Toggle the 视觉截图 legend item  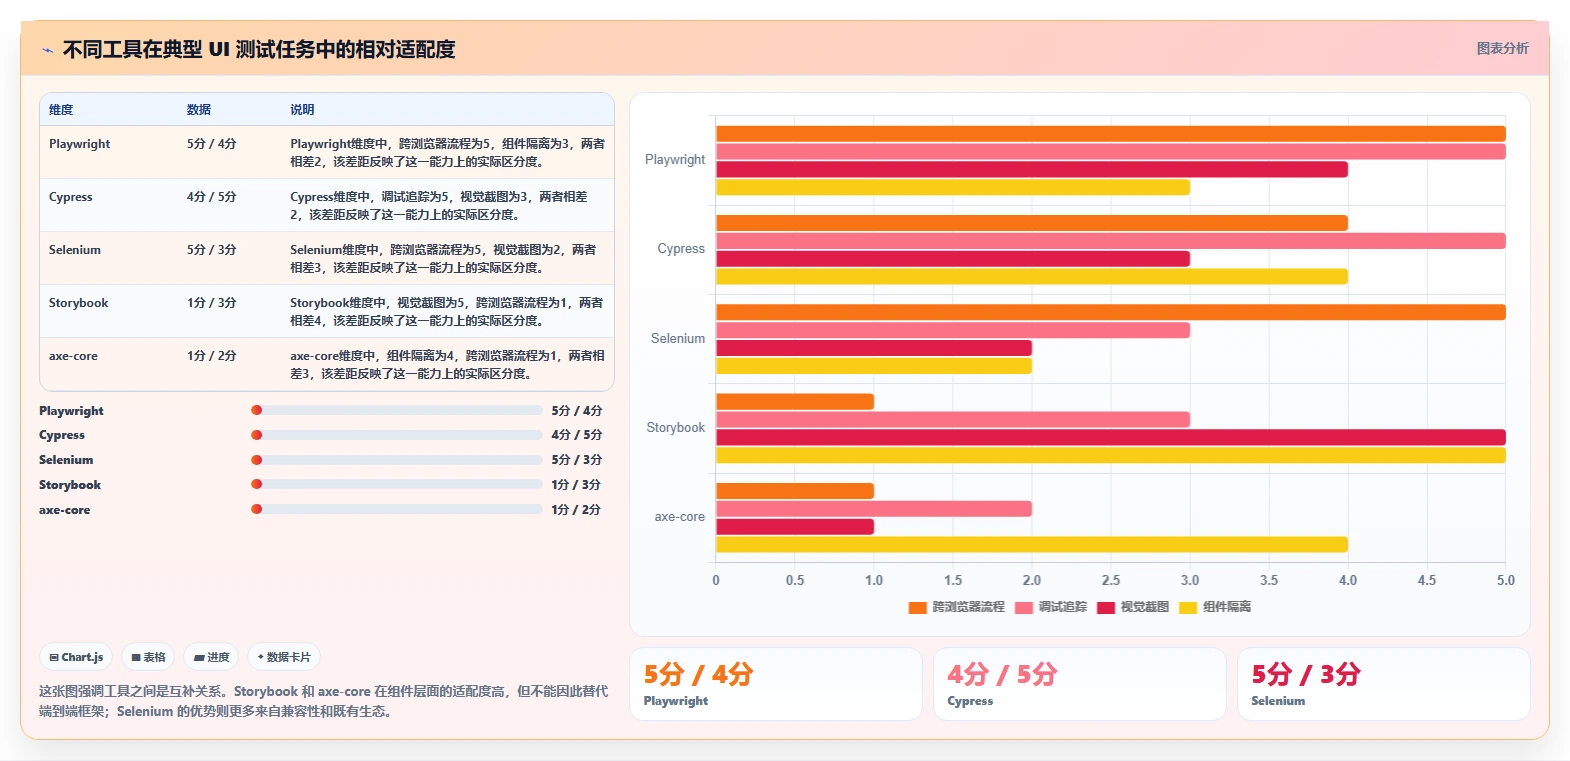click(x=1132, y=607)
